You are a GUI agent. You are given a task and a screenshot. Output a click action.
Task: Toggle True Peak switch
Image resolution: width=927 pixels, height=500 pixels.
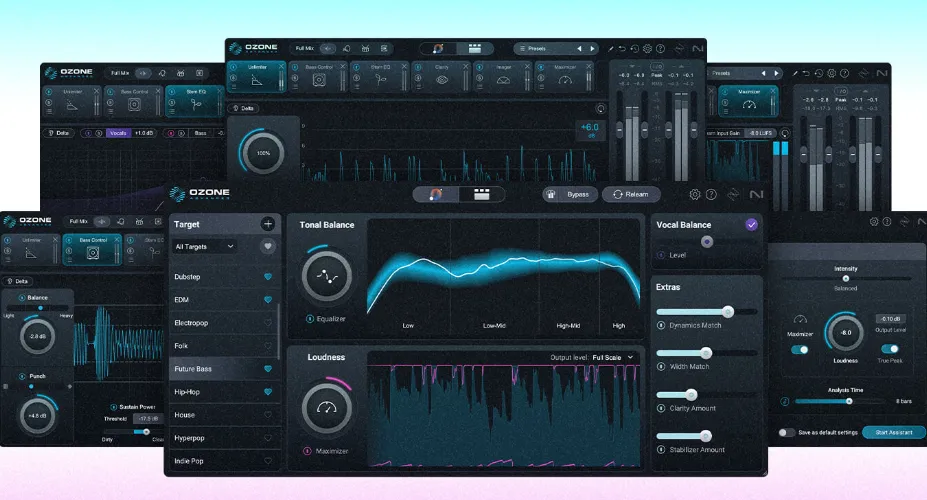pyautogui.click(x=890, y=349)
